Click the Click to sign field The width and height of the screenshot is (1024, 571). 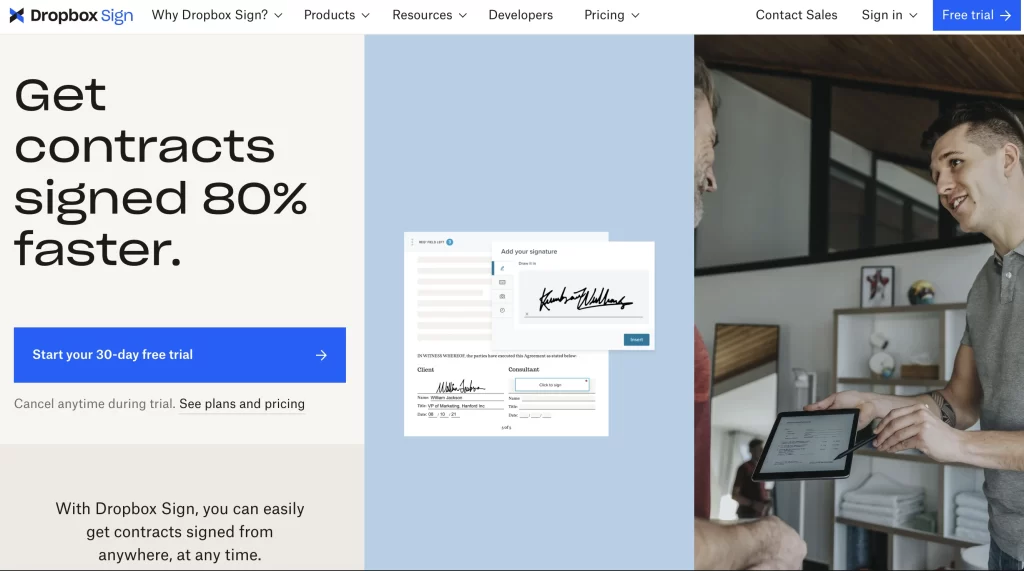[x=552, y=385]
